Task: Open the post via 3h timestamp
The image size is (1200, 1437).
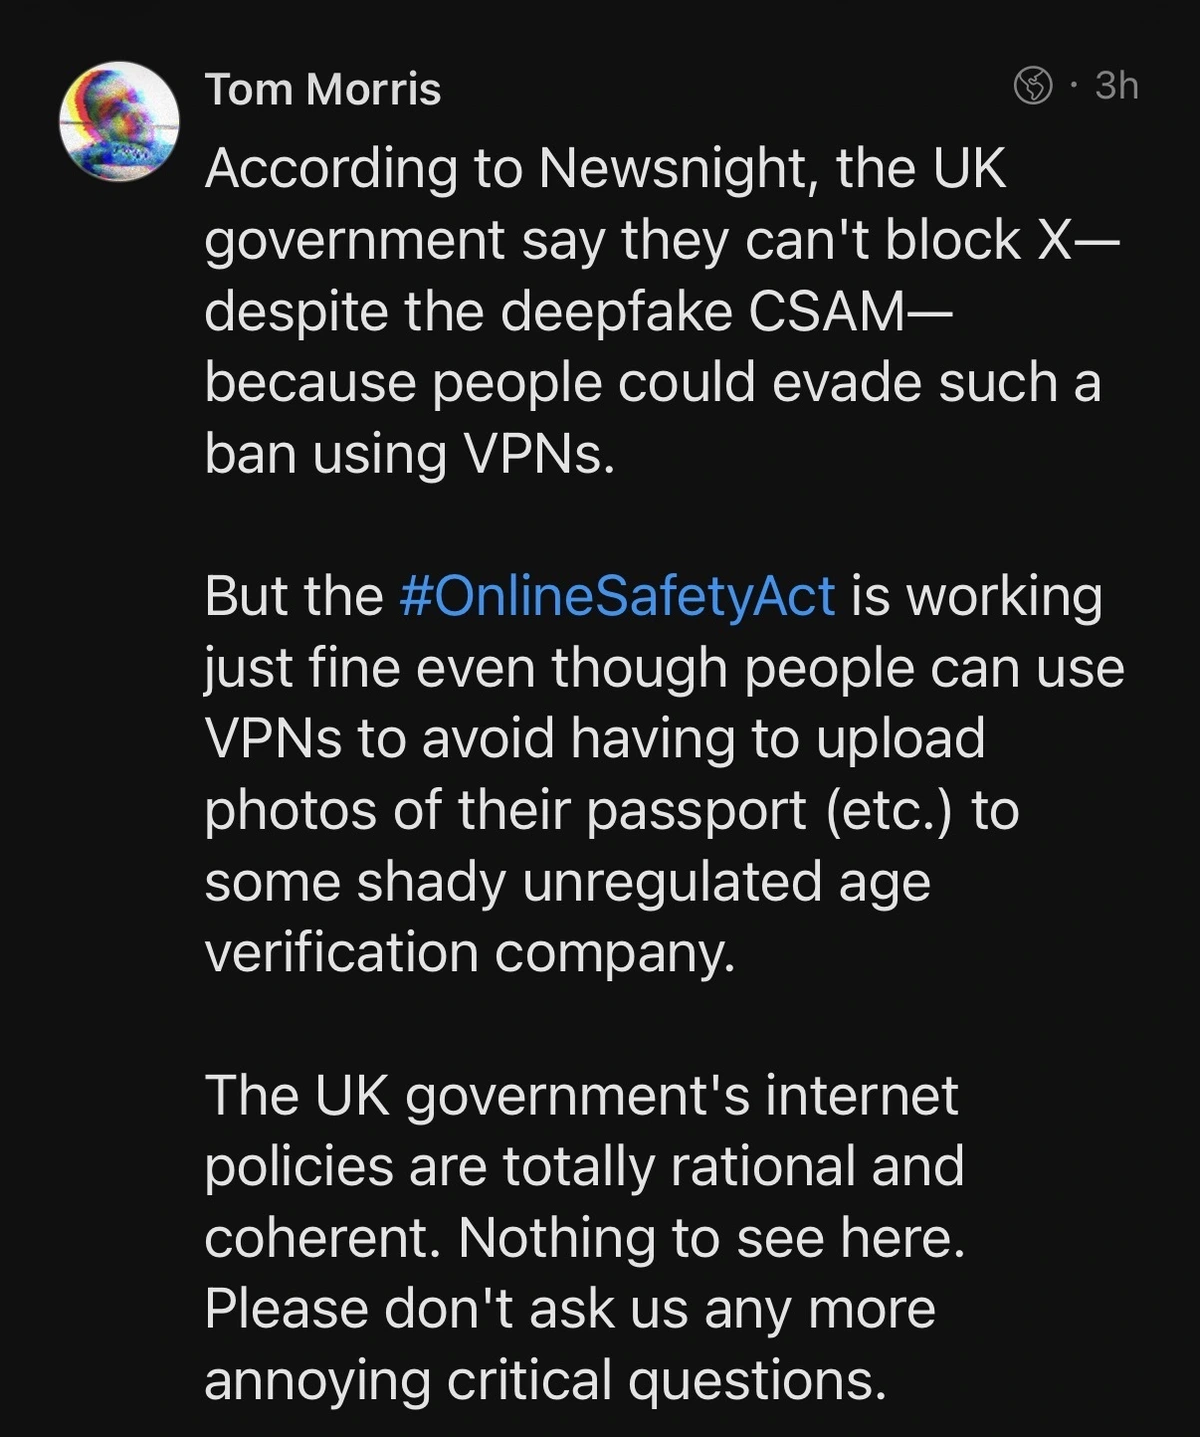Action: click(1116, 86)
